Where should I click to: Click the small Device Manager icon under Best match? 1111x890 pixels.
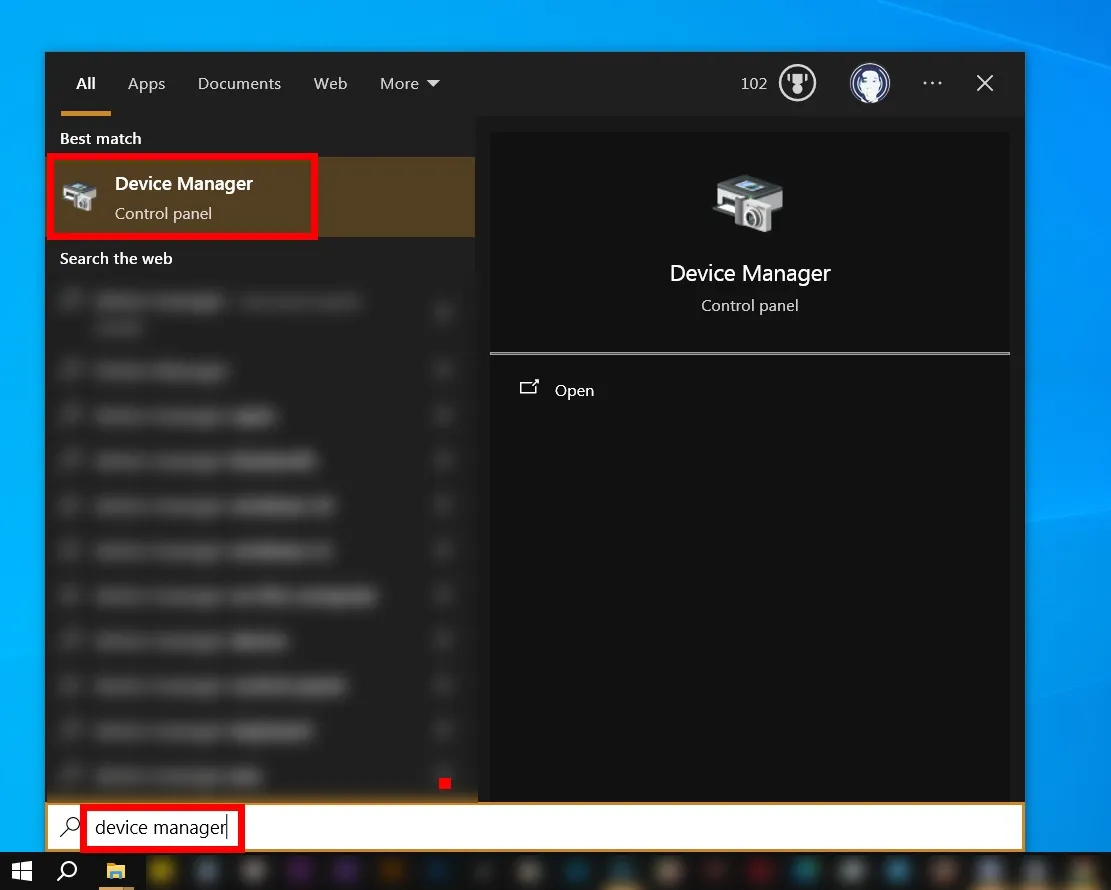79,196
